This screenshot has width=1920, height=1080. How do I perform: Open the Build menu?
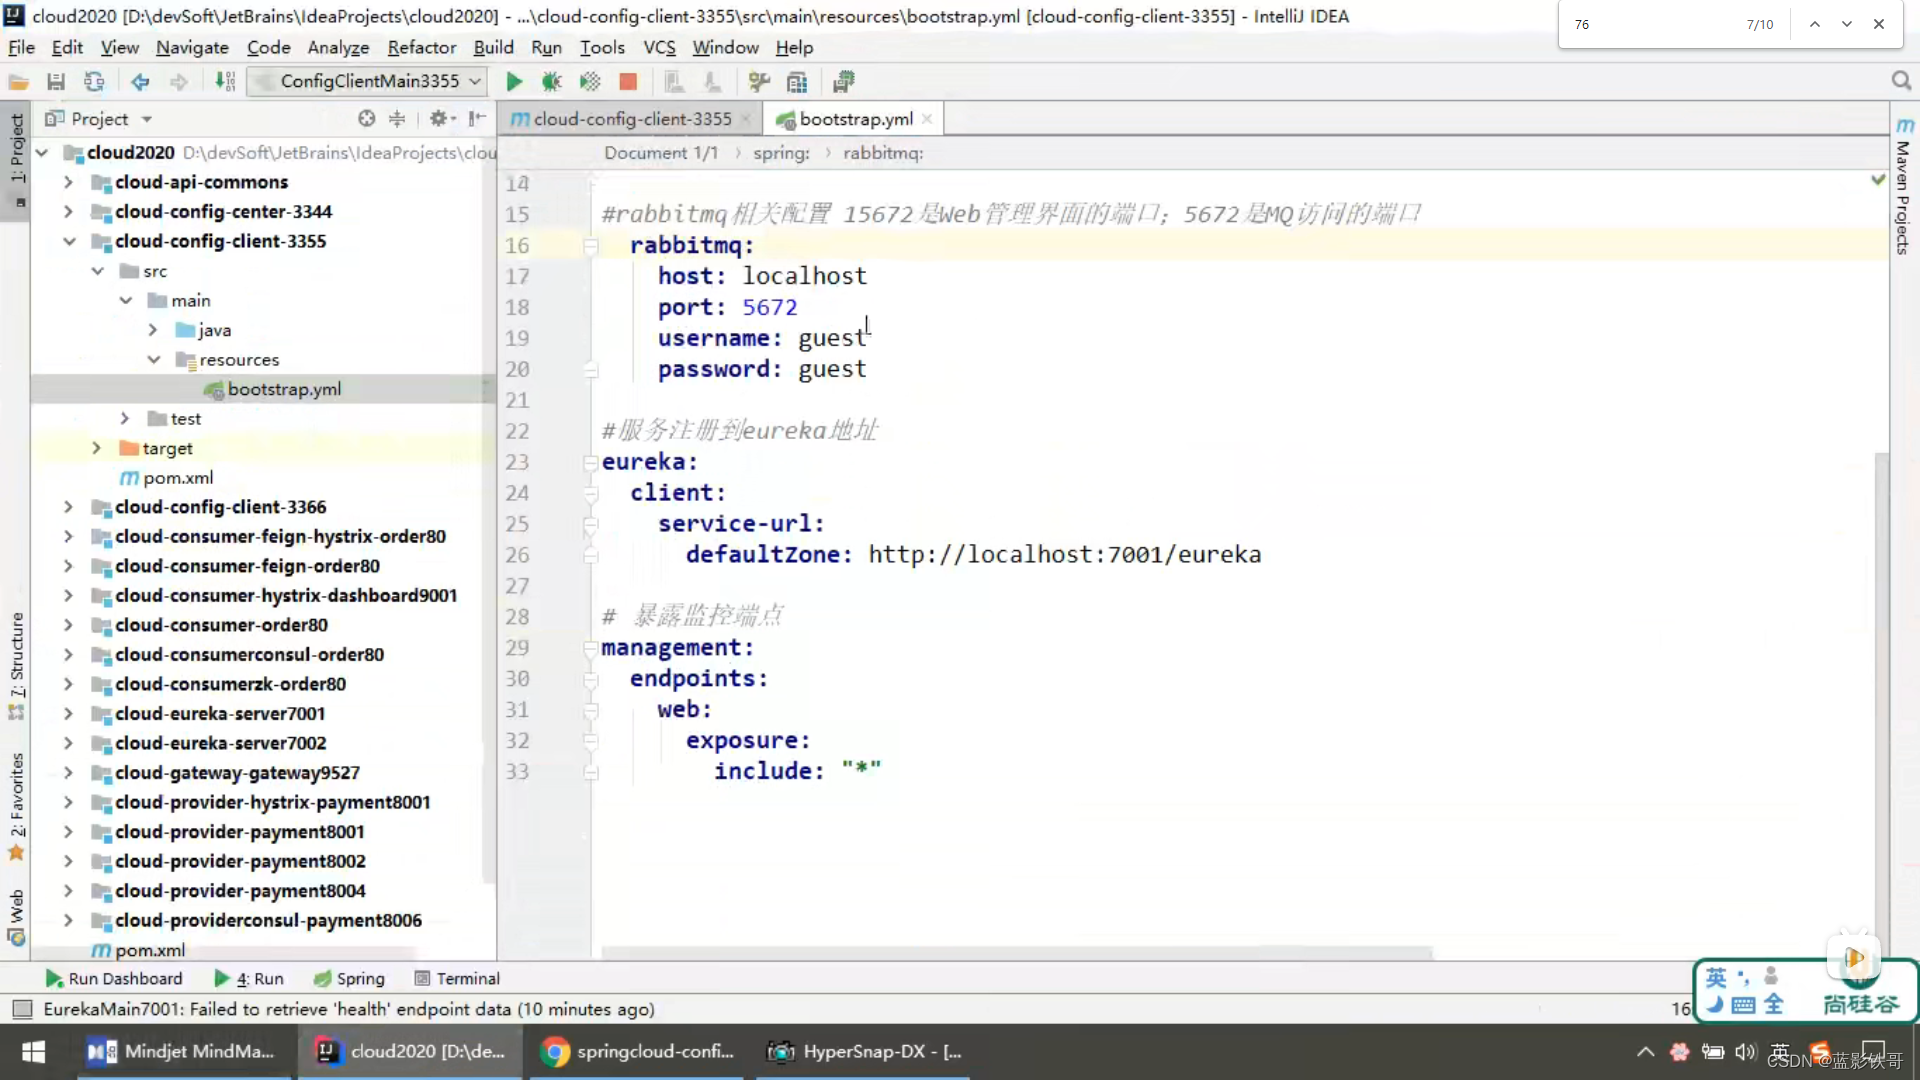493,47
